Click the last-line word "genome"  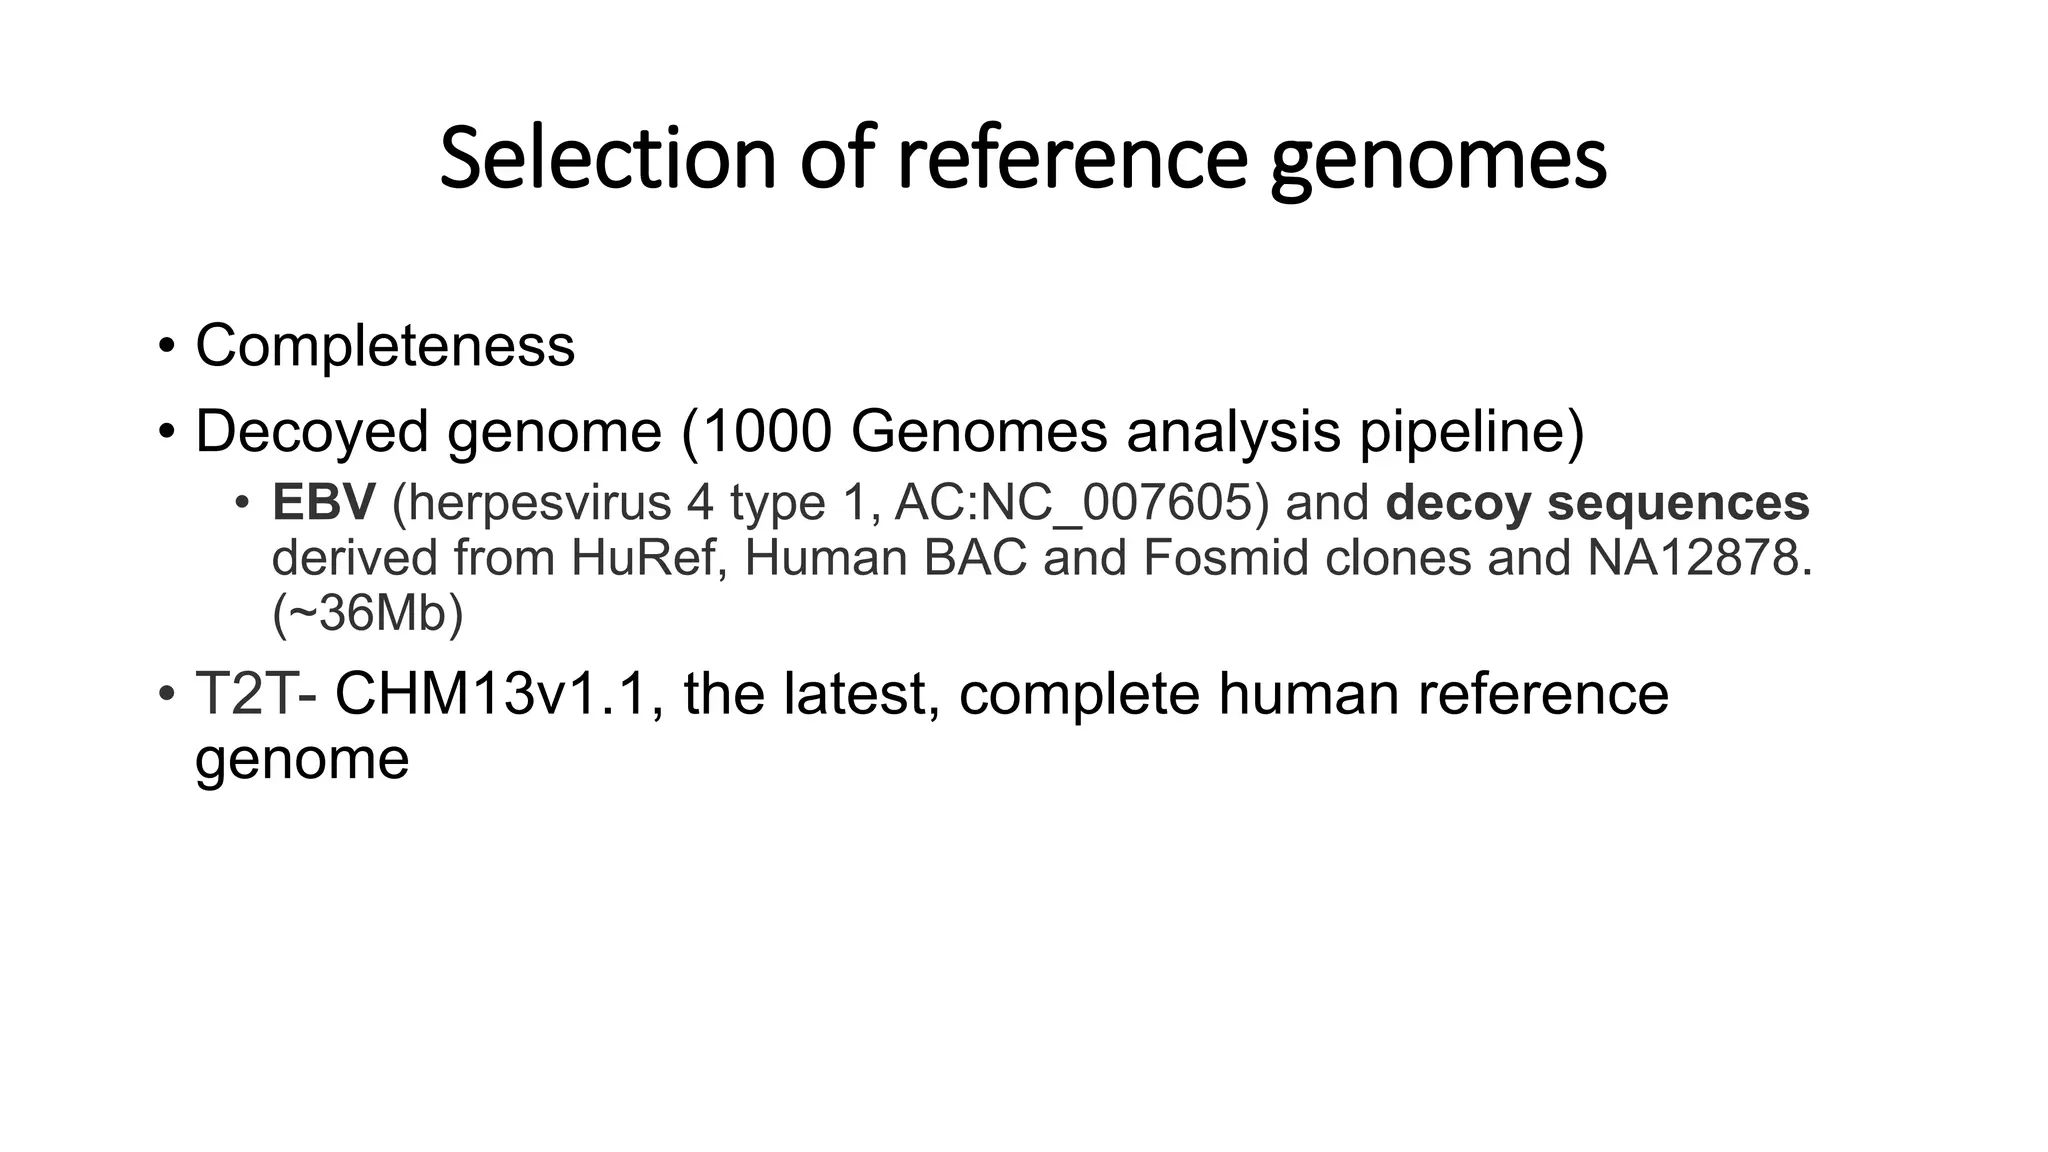click(x=302, y=760)
